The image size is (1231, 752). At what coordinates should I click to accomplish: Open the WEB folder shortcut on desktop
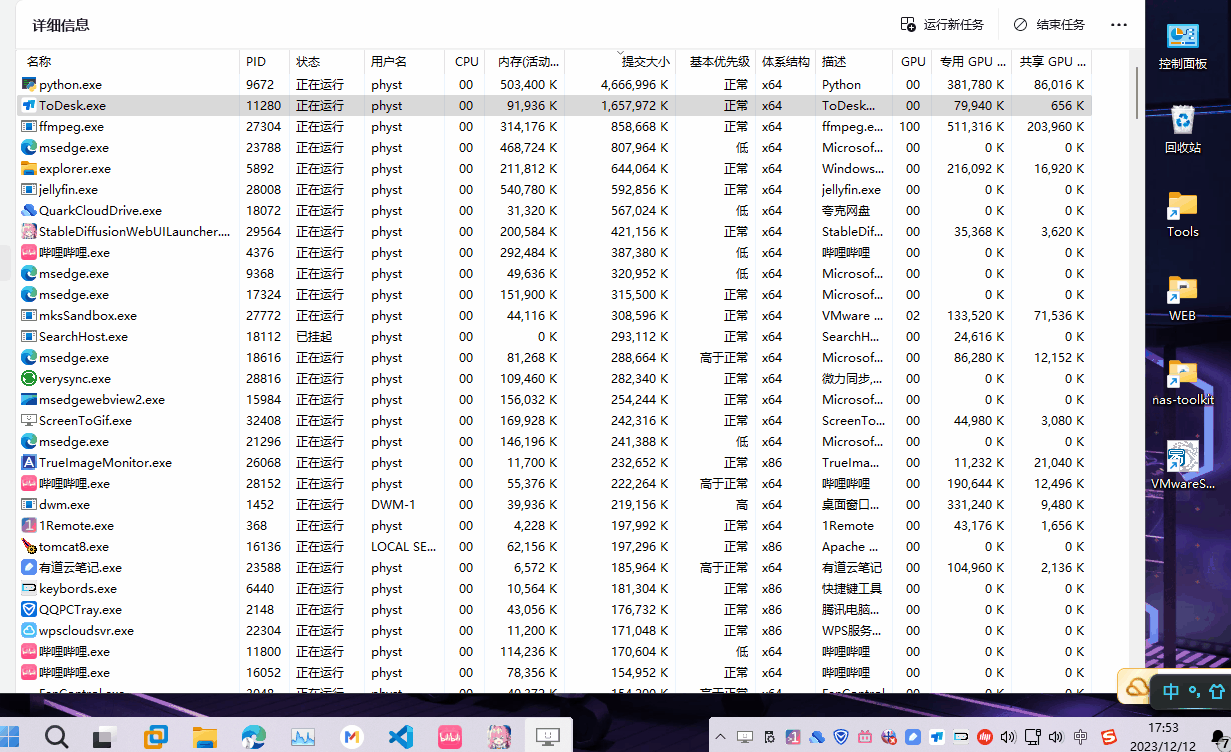(1183, 298)
